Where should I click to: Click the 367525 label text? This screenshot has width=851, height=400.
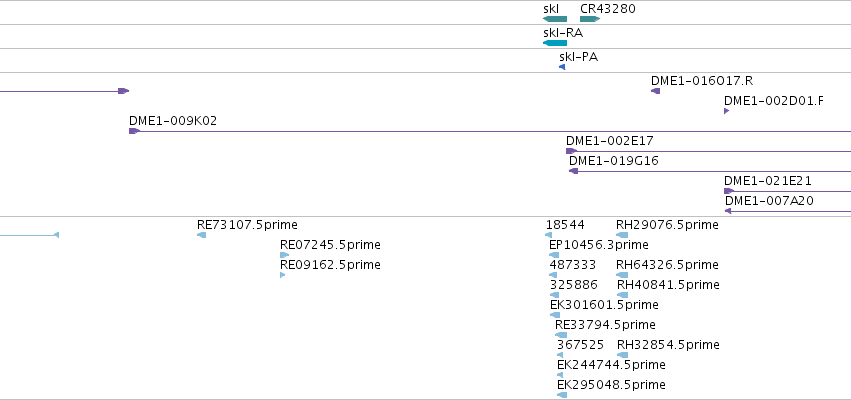click(x=581, y=345)
